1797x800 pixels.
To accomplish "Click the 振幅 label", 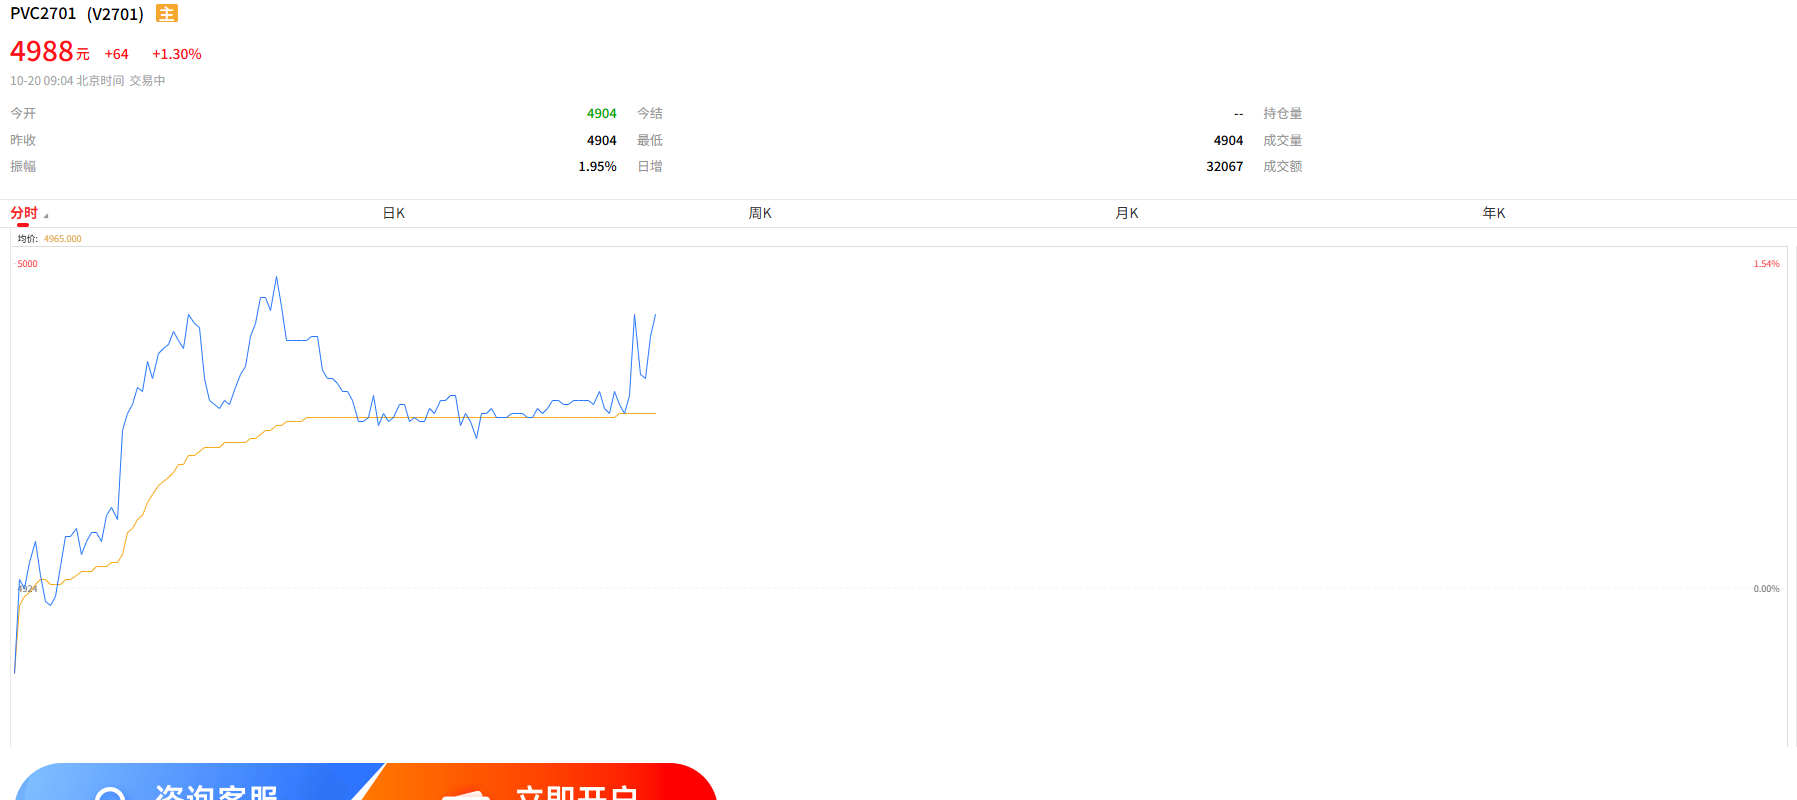I will point(23,167).
